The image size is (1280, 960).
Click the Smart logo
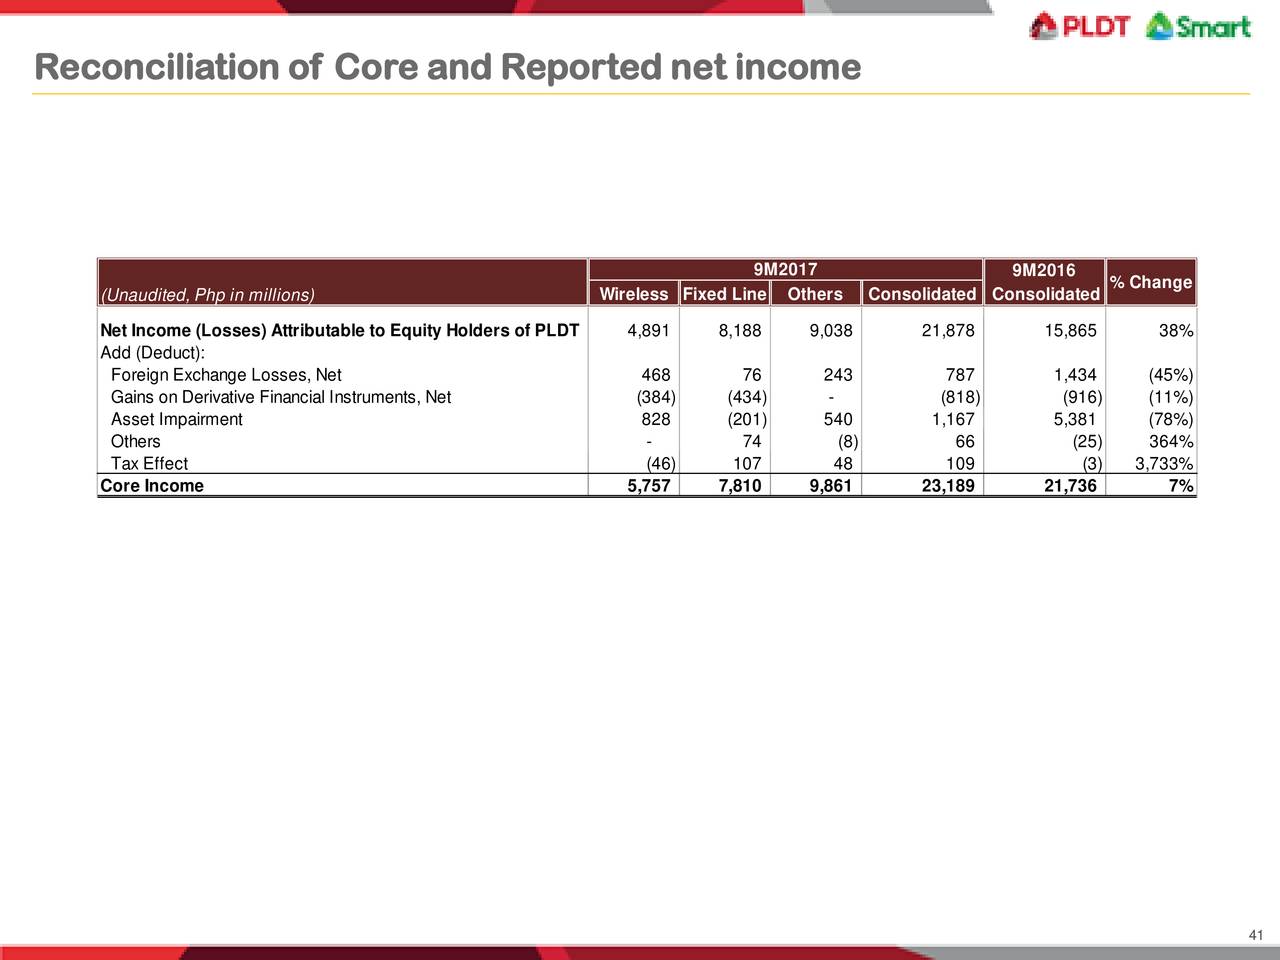point(1198,25)
